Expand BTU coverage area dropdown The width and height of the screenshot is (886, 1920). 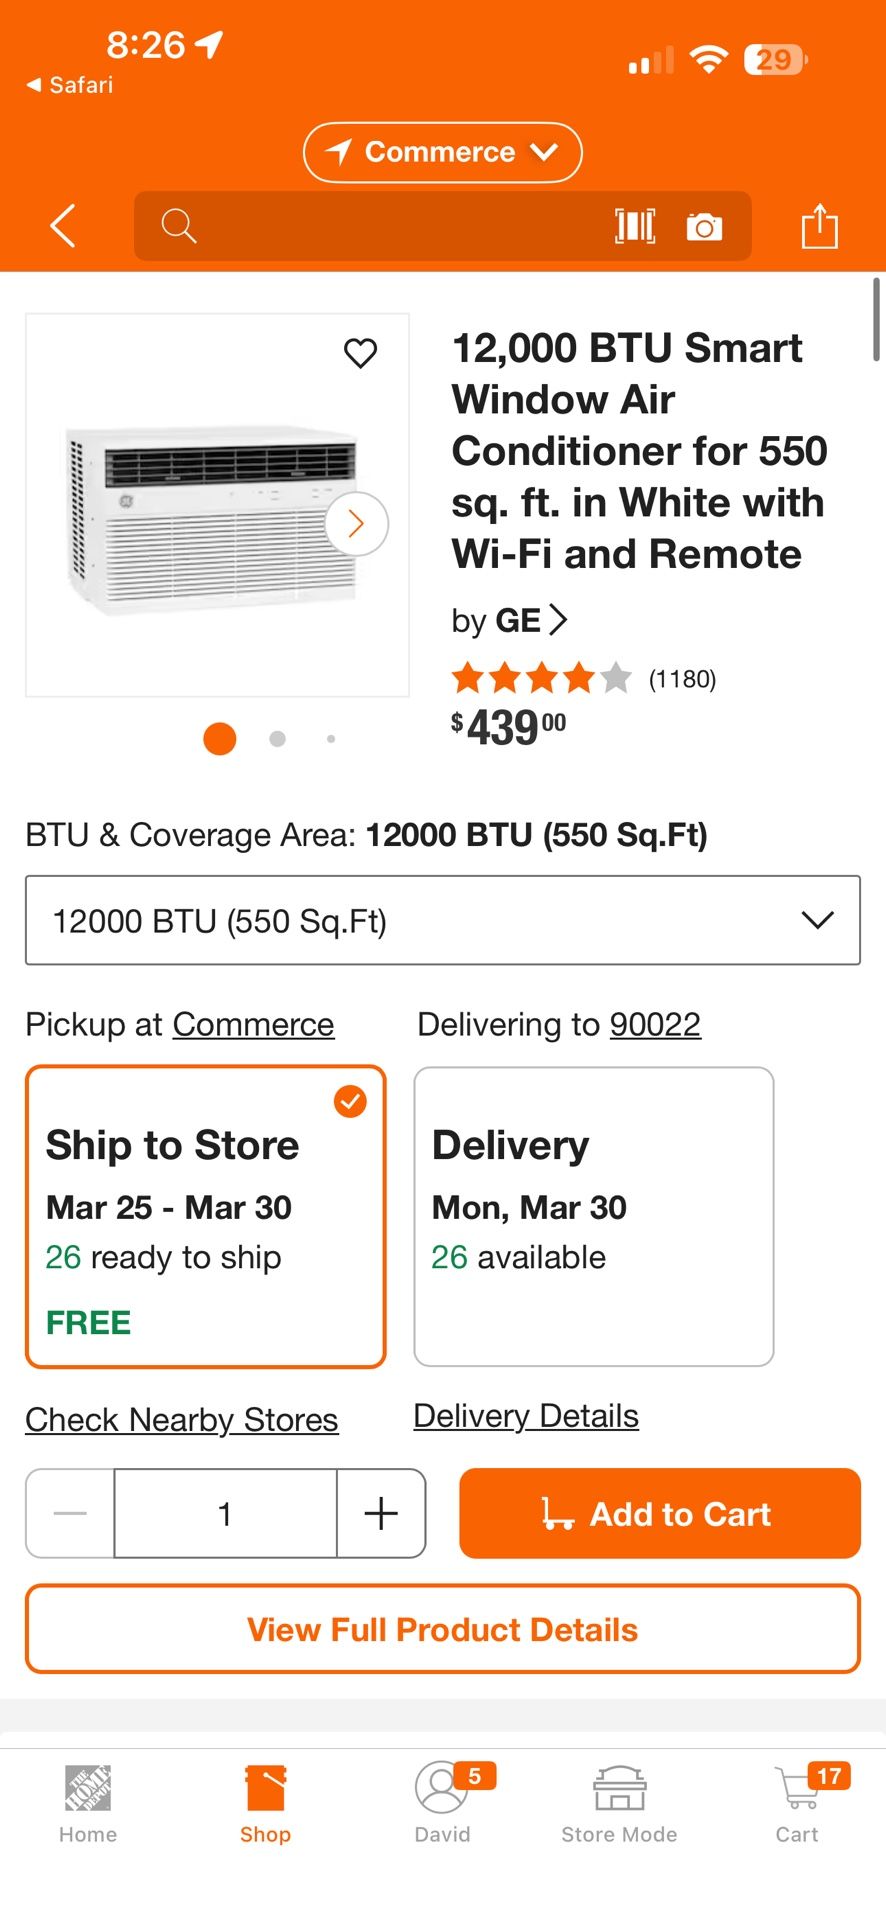point(442,920)
